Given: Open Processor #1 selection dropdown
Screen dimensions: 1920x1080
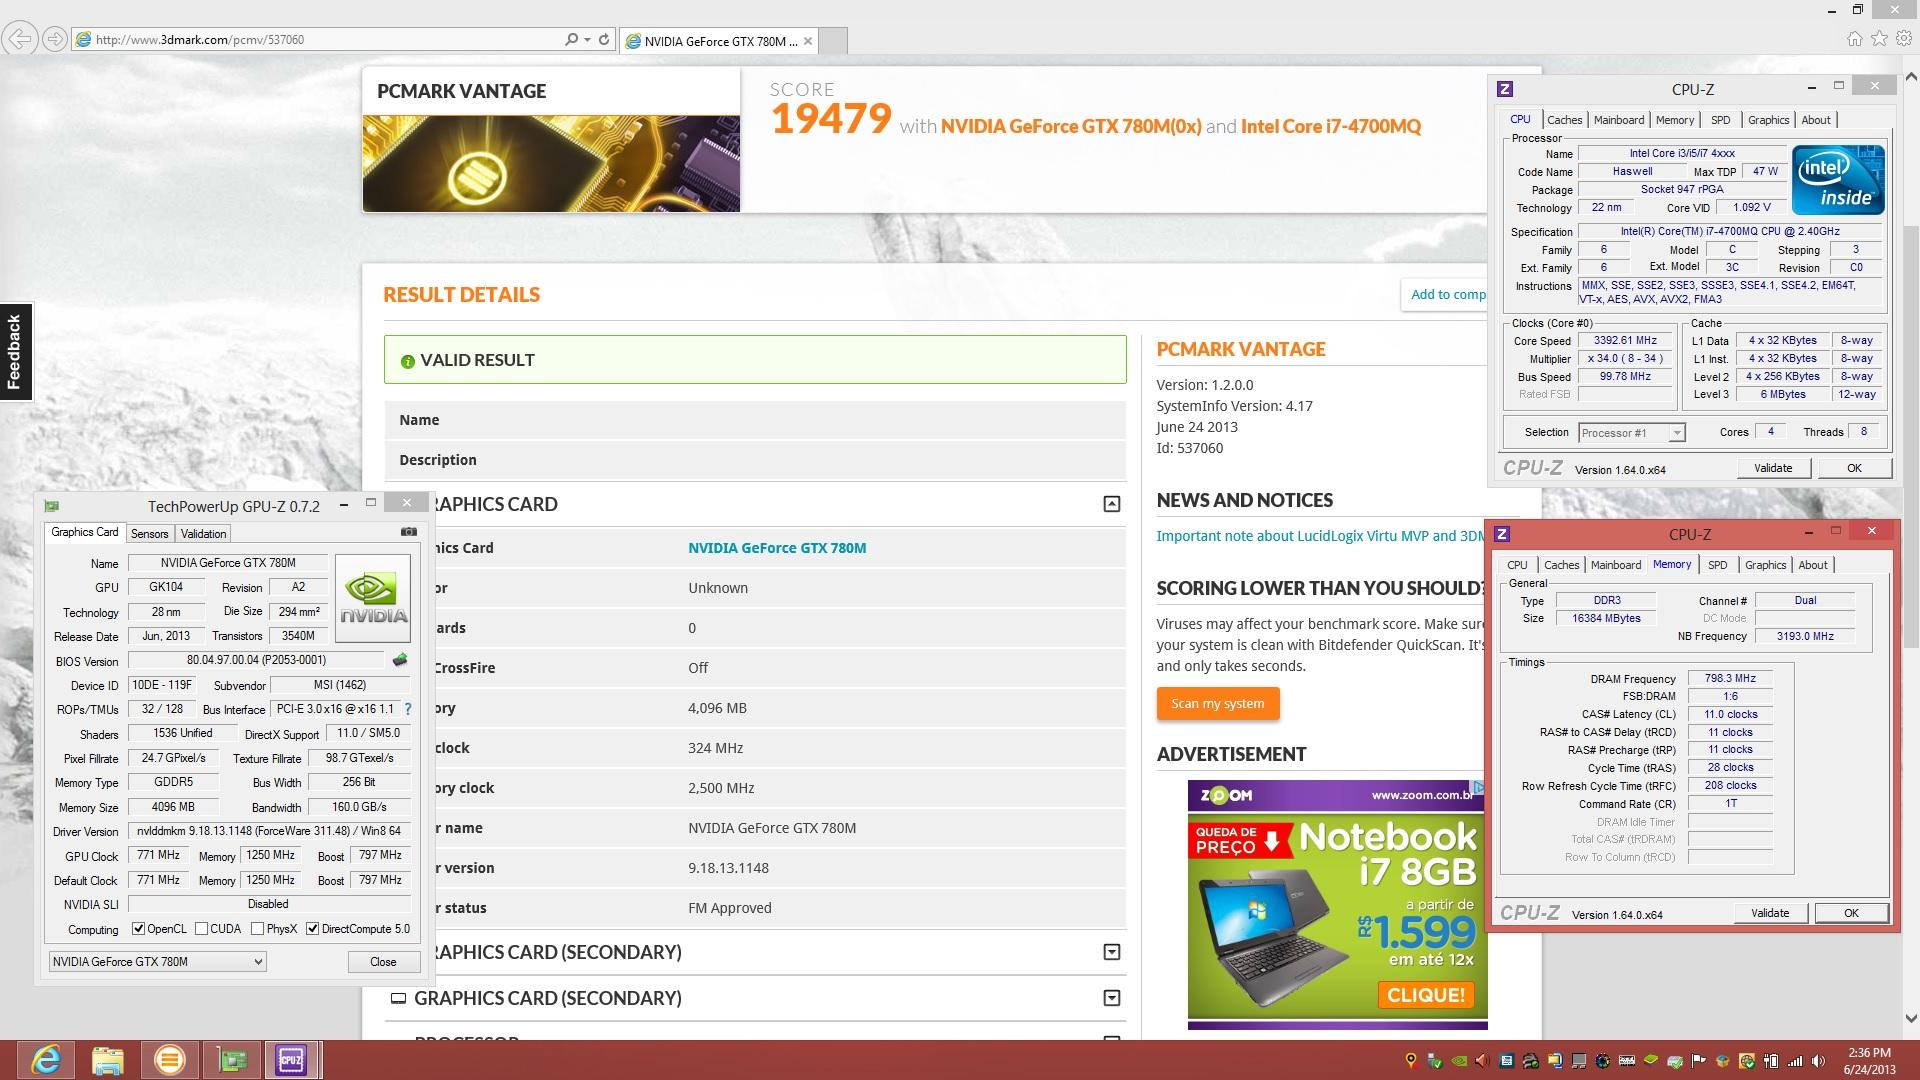Looking at the screenshot, I should [1632, 433].
